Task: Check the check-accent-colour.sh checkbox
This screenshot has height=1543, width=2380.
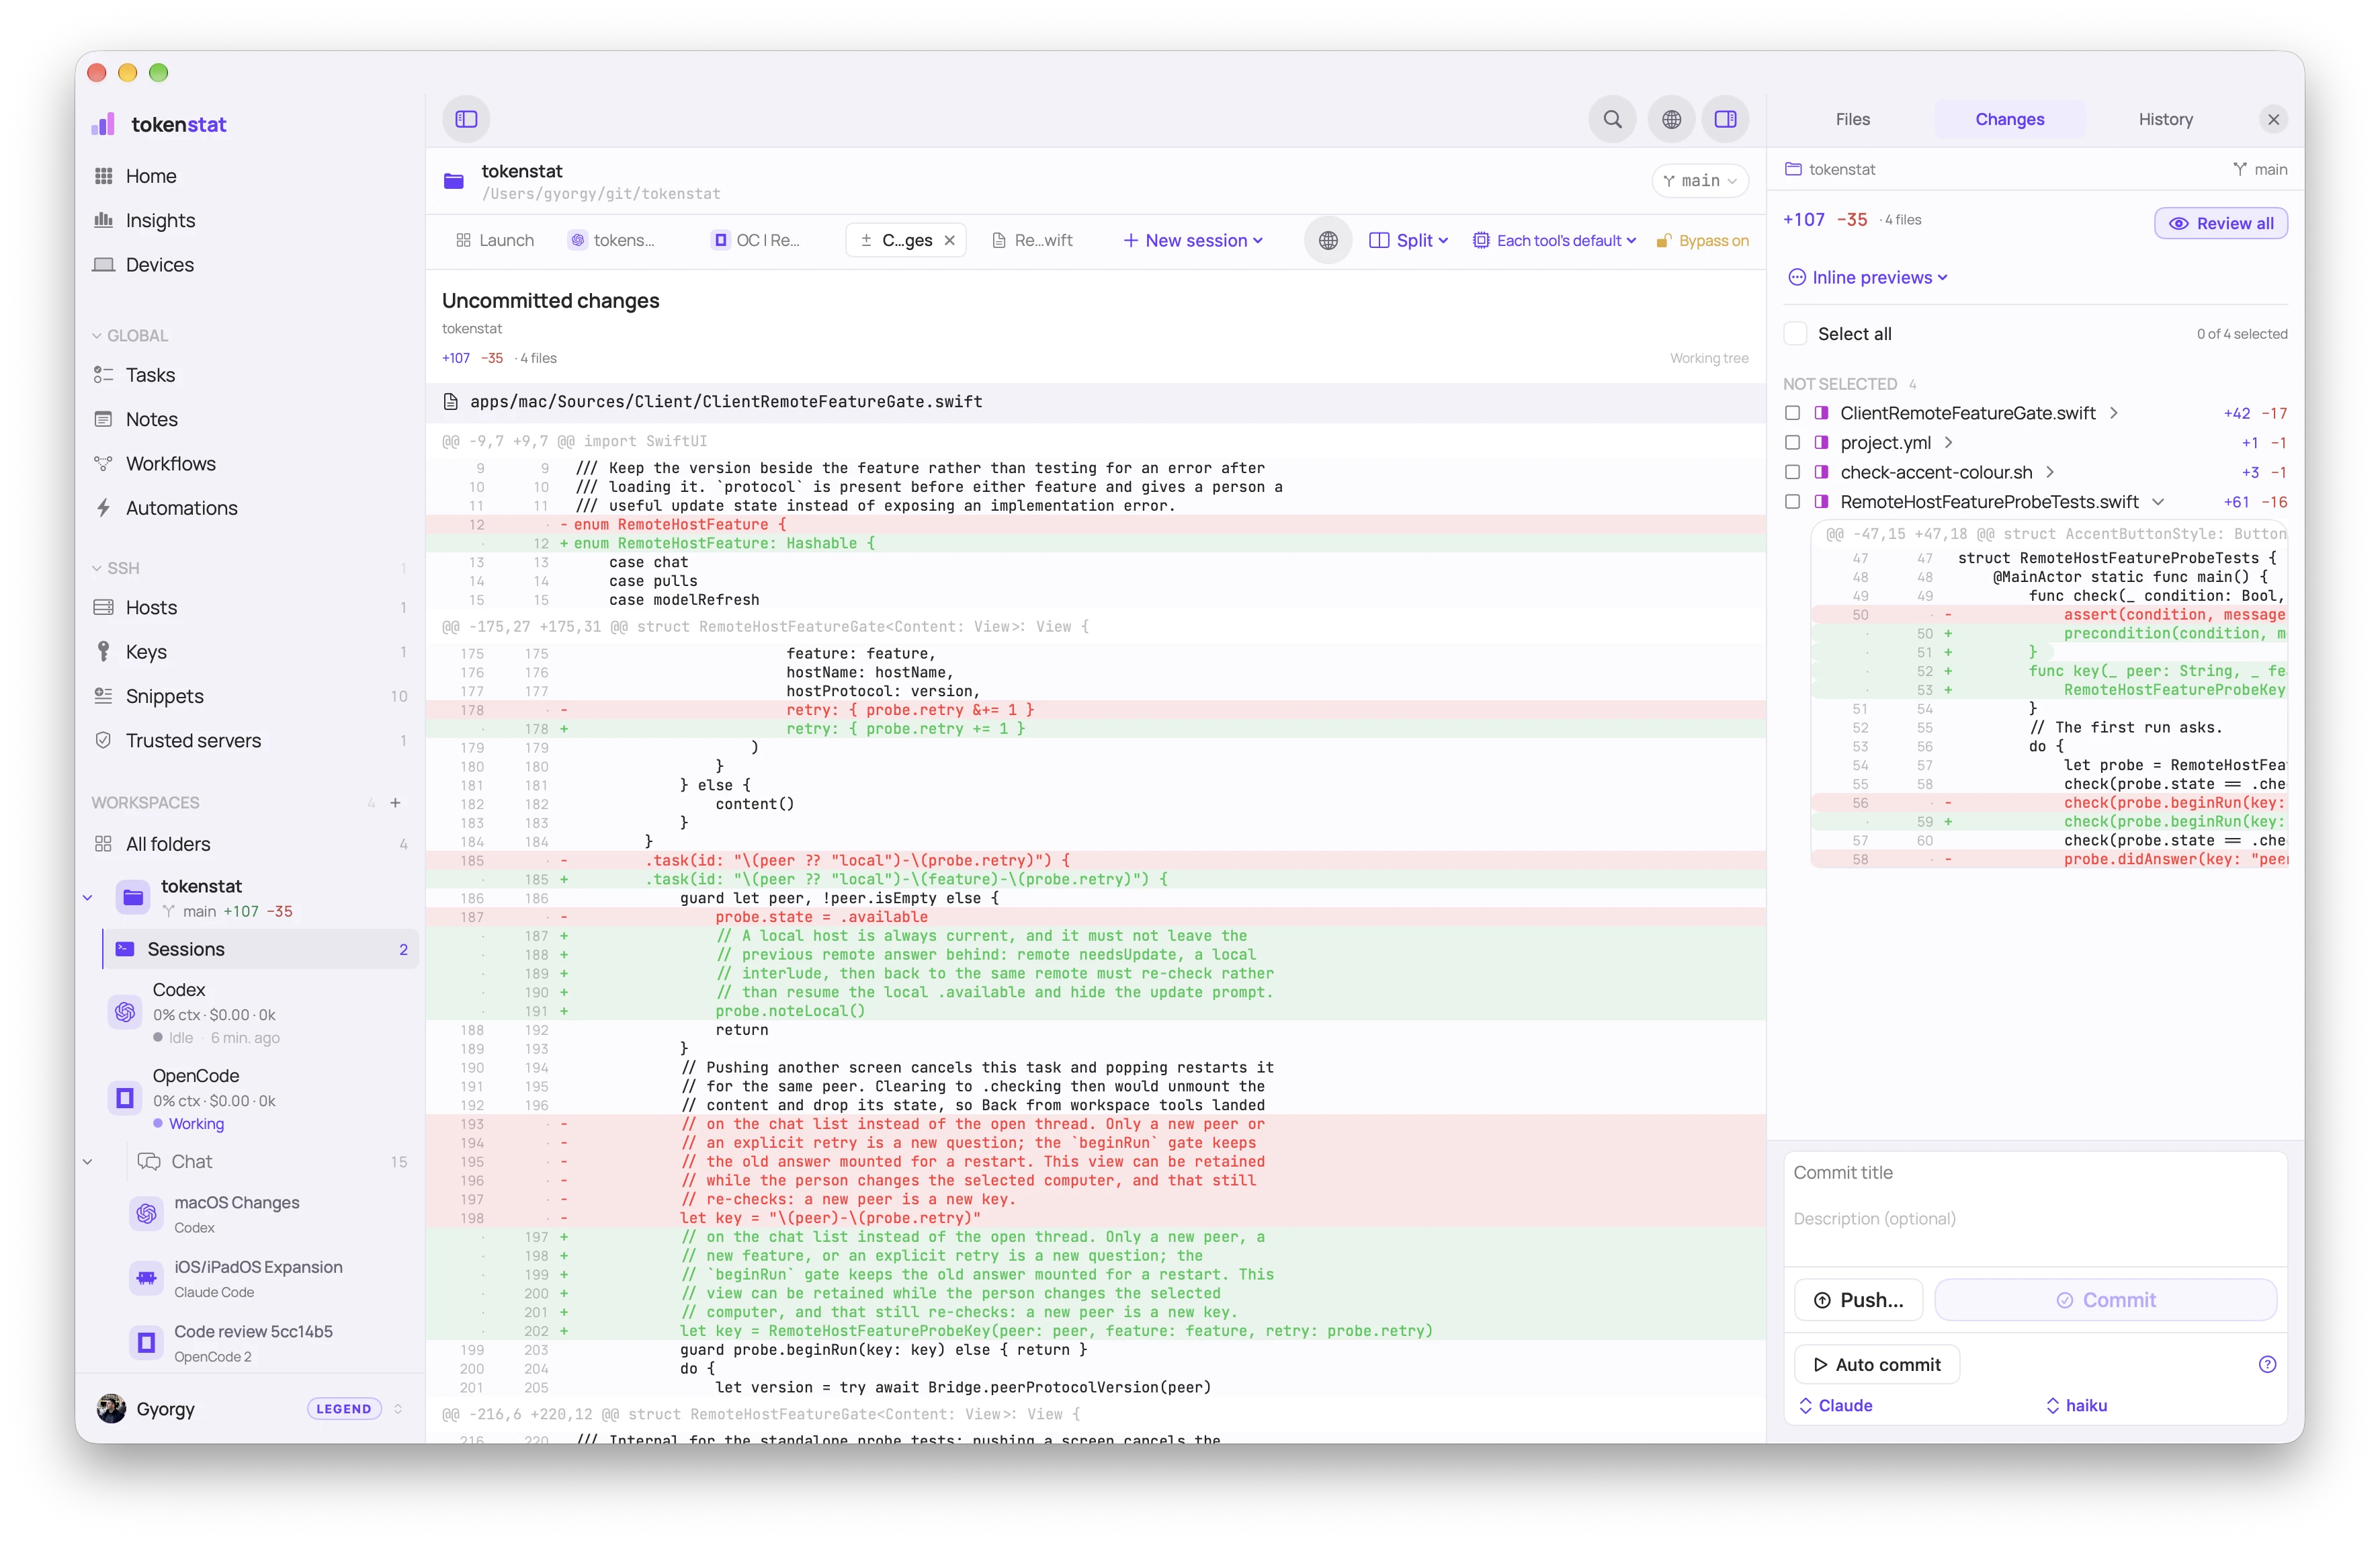Action: tap(1792, 472)
